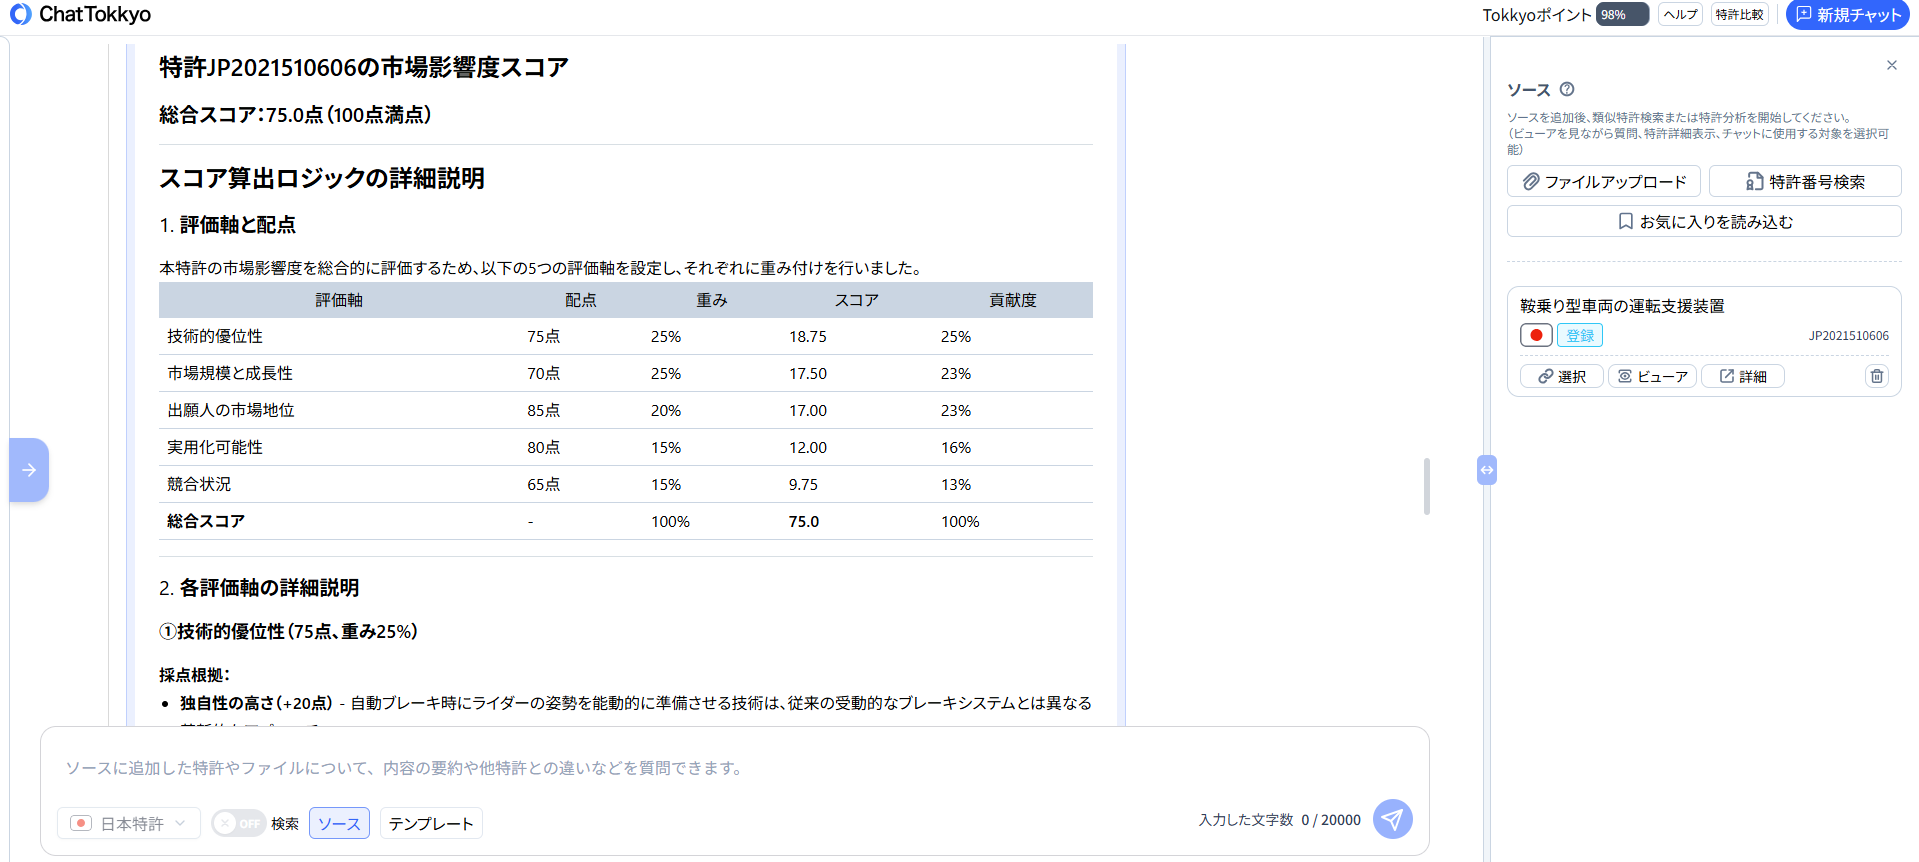Open 詳細 details in external view

1742,376
